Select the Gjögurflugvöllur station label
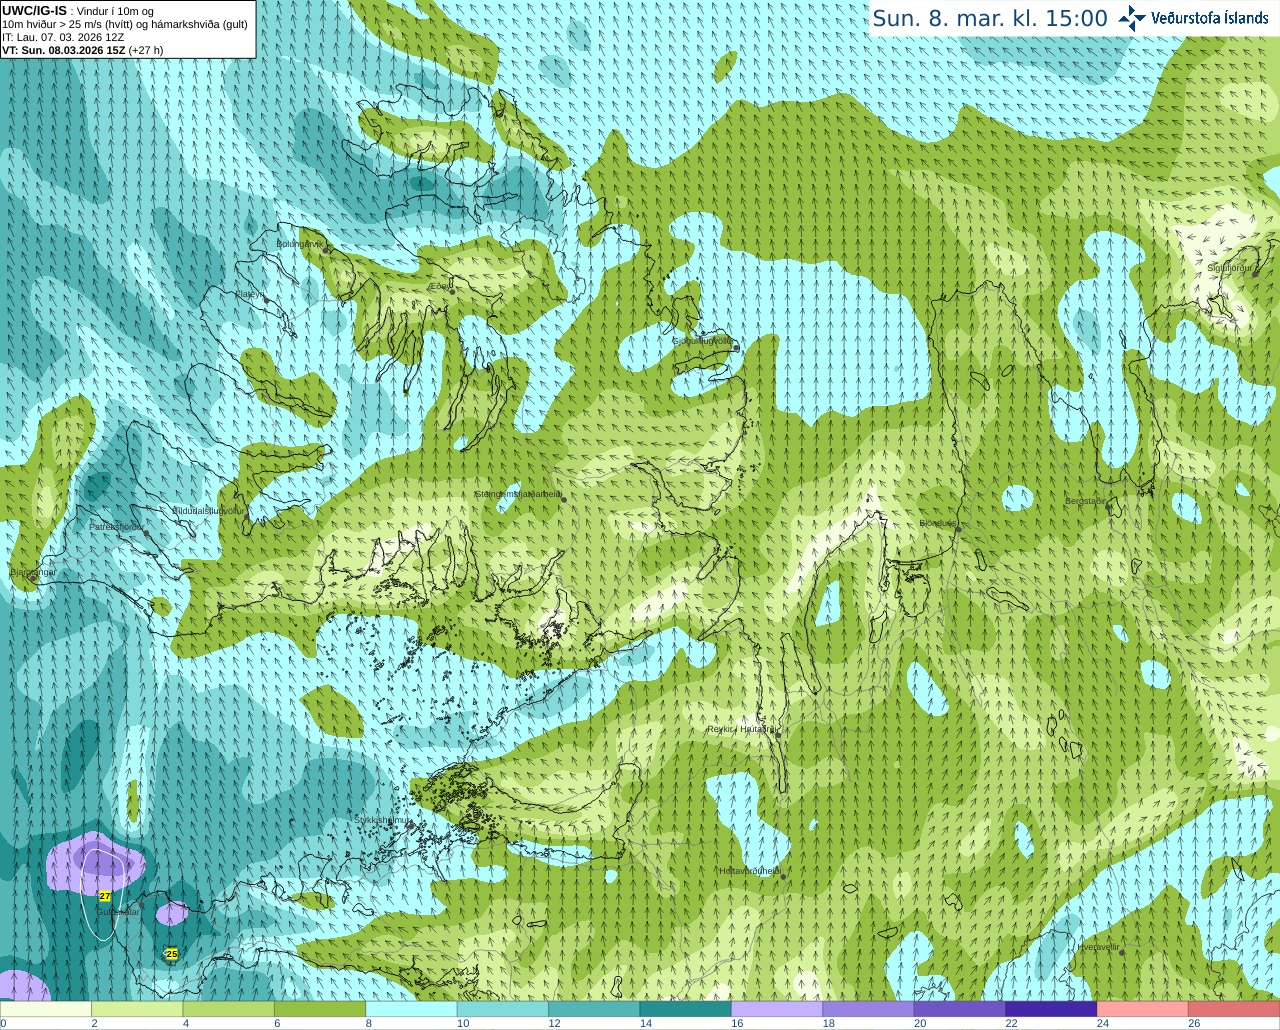The height and width of the screenshot is (1030, 1280). click(x=703, y=341)
